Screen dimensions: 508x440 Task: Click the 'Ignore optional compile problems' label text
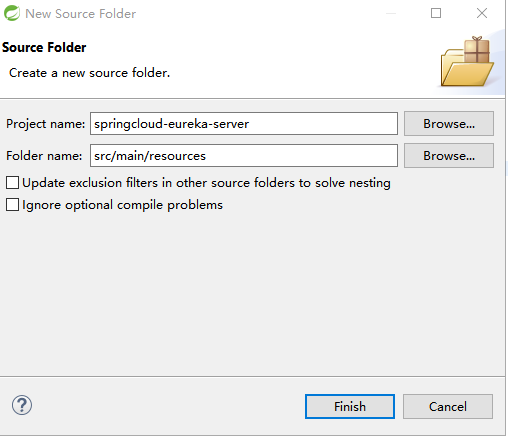coord(122,205)
